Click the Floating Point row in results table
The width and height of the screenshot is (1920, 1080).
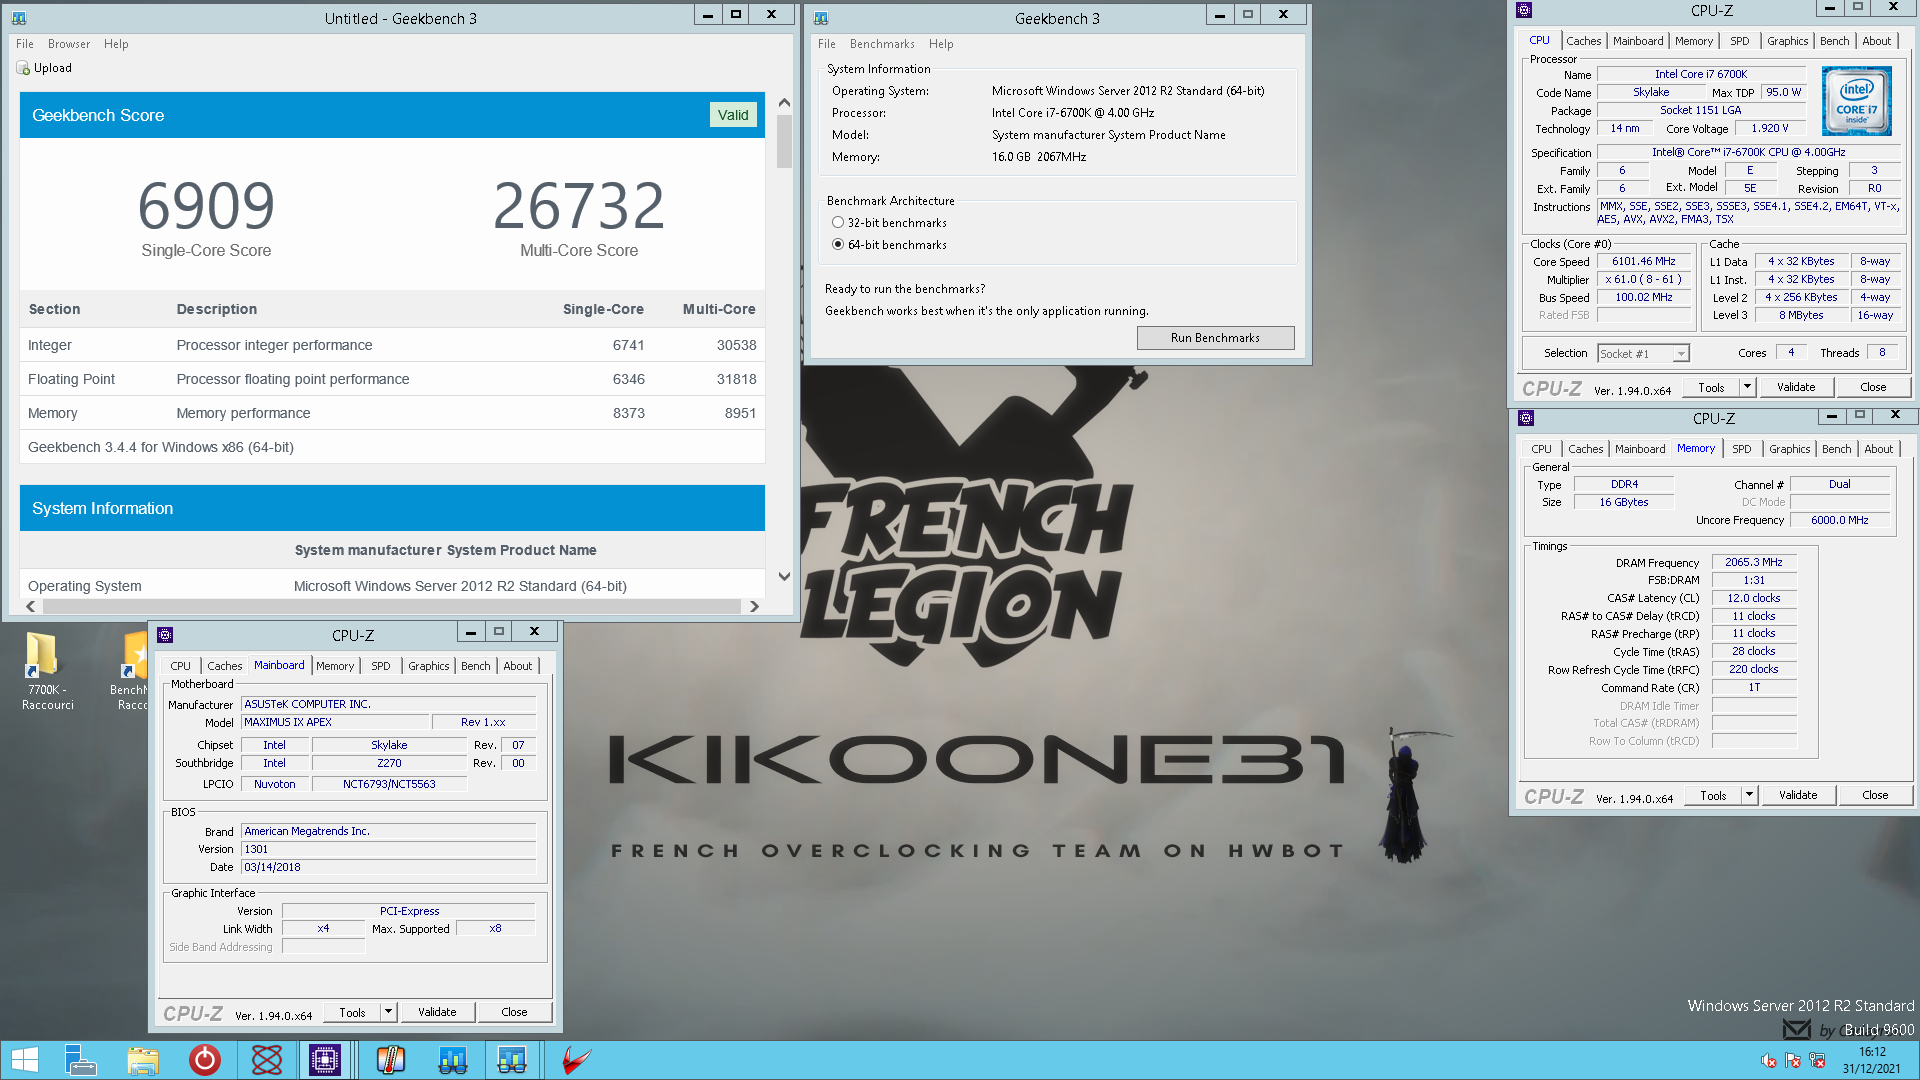(x=392, y=379)
